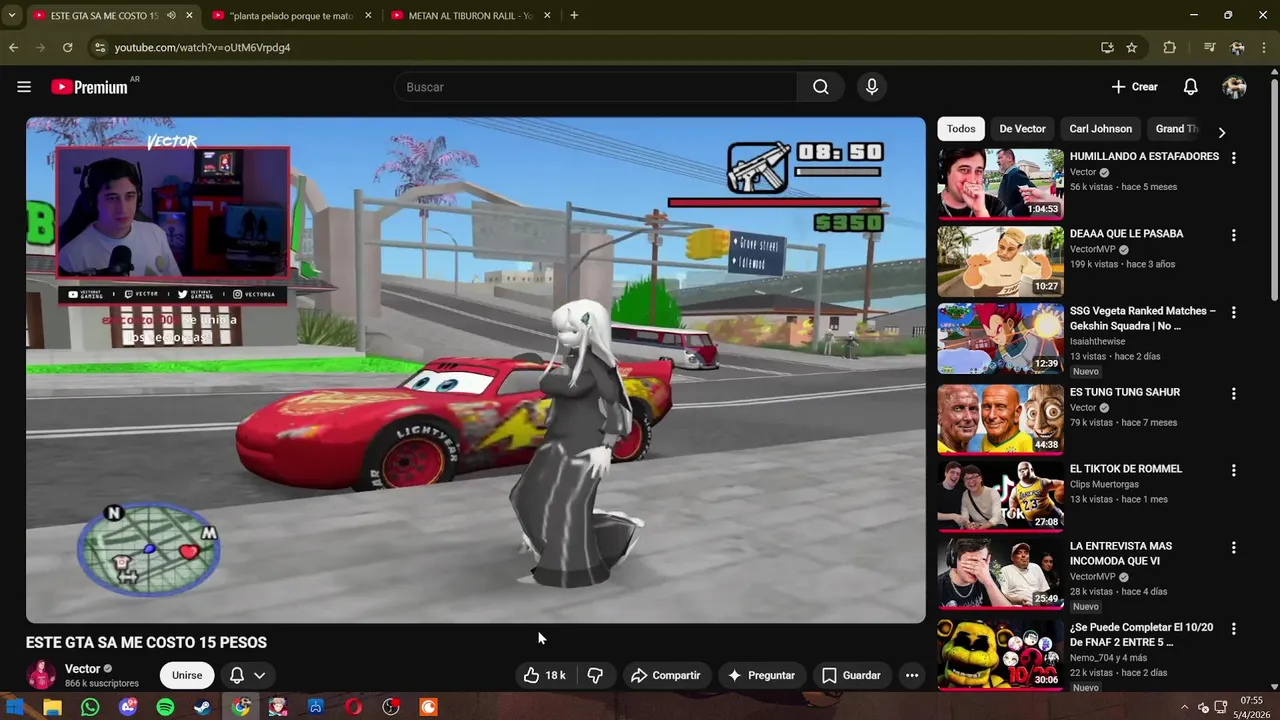Go back in browser history
The width and height of the screenshot is (1280, 720).
pos(13,47)
